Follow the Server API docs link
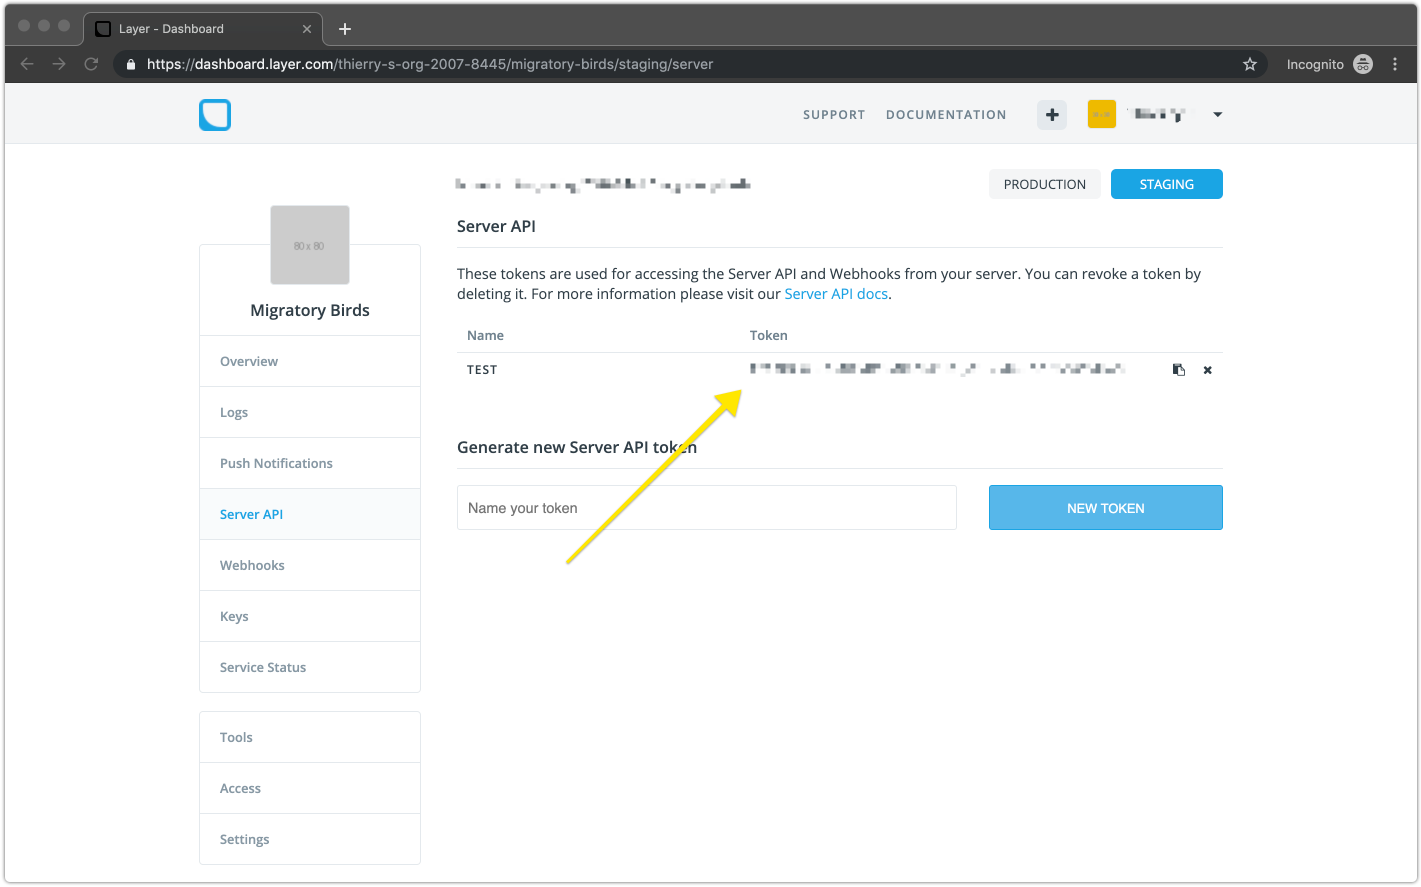The image size is (1421, 887). click(x=836, y=294)
